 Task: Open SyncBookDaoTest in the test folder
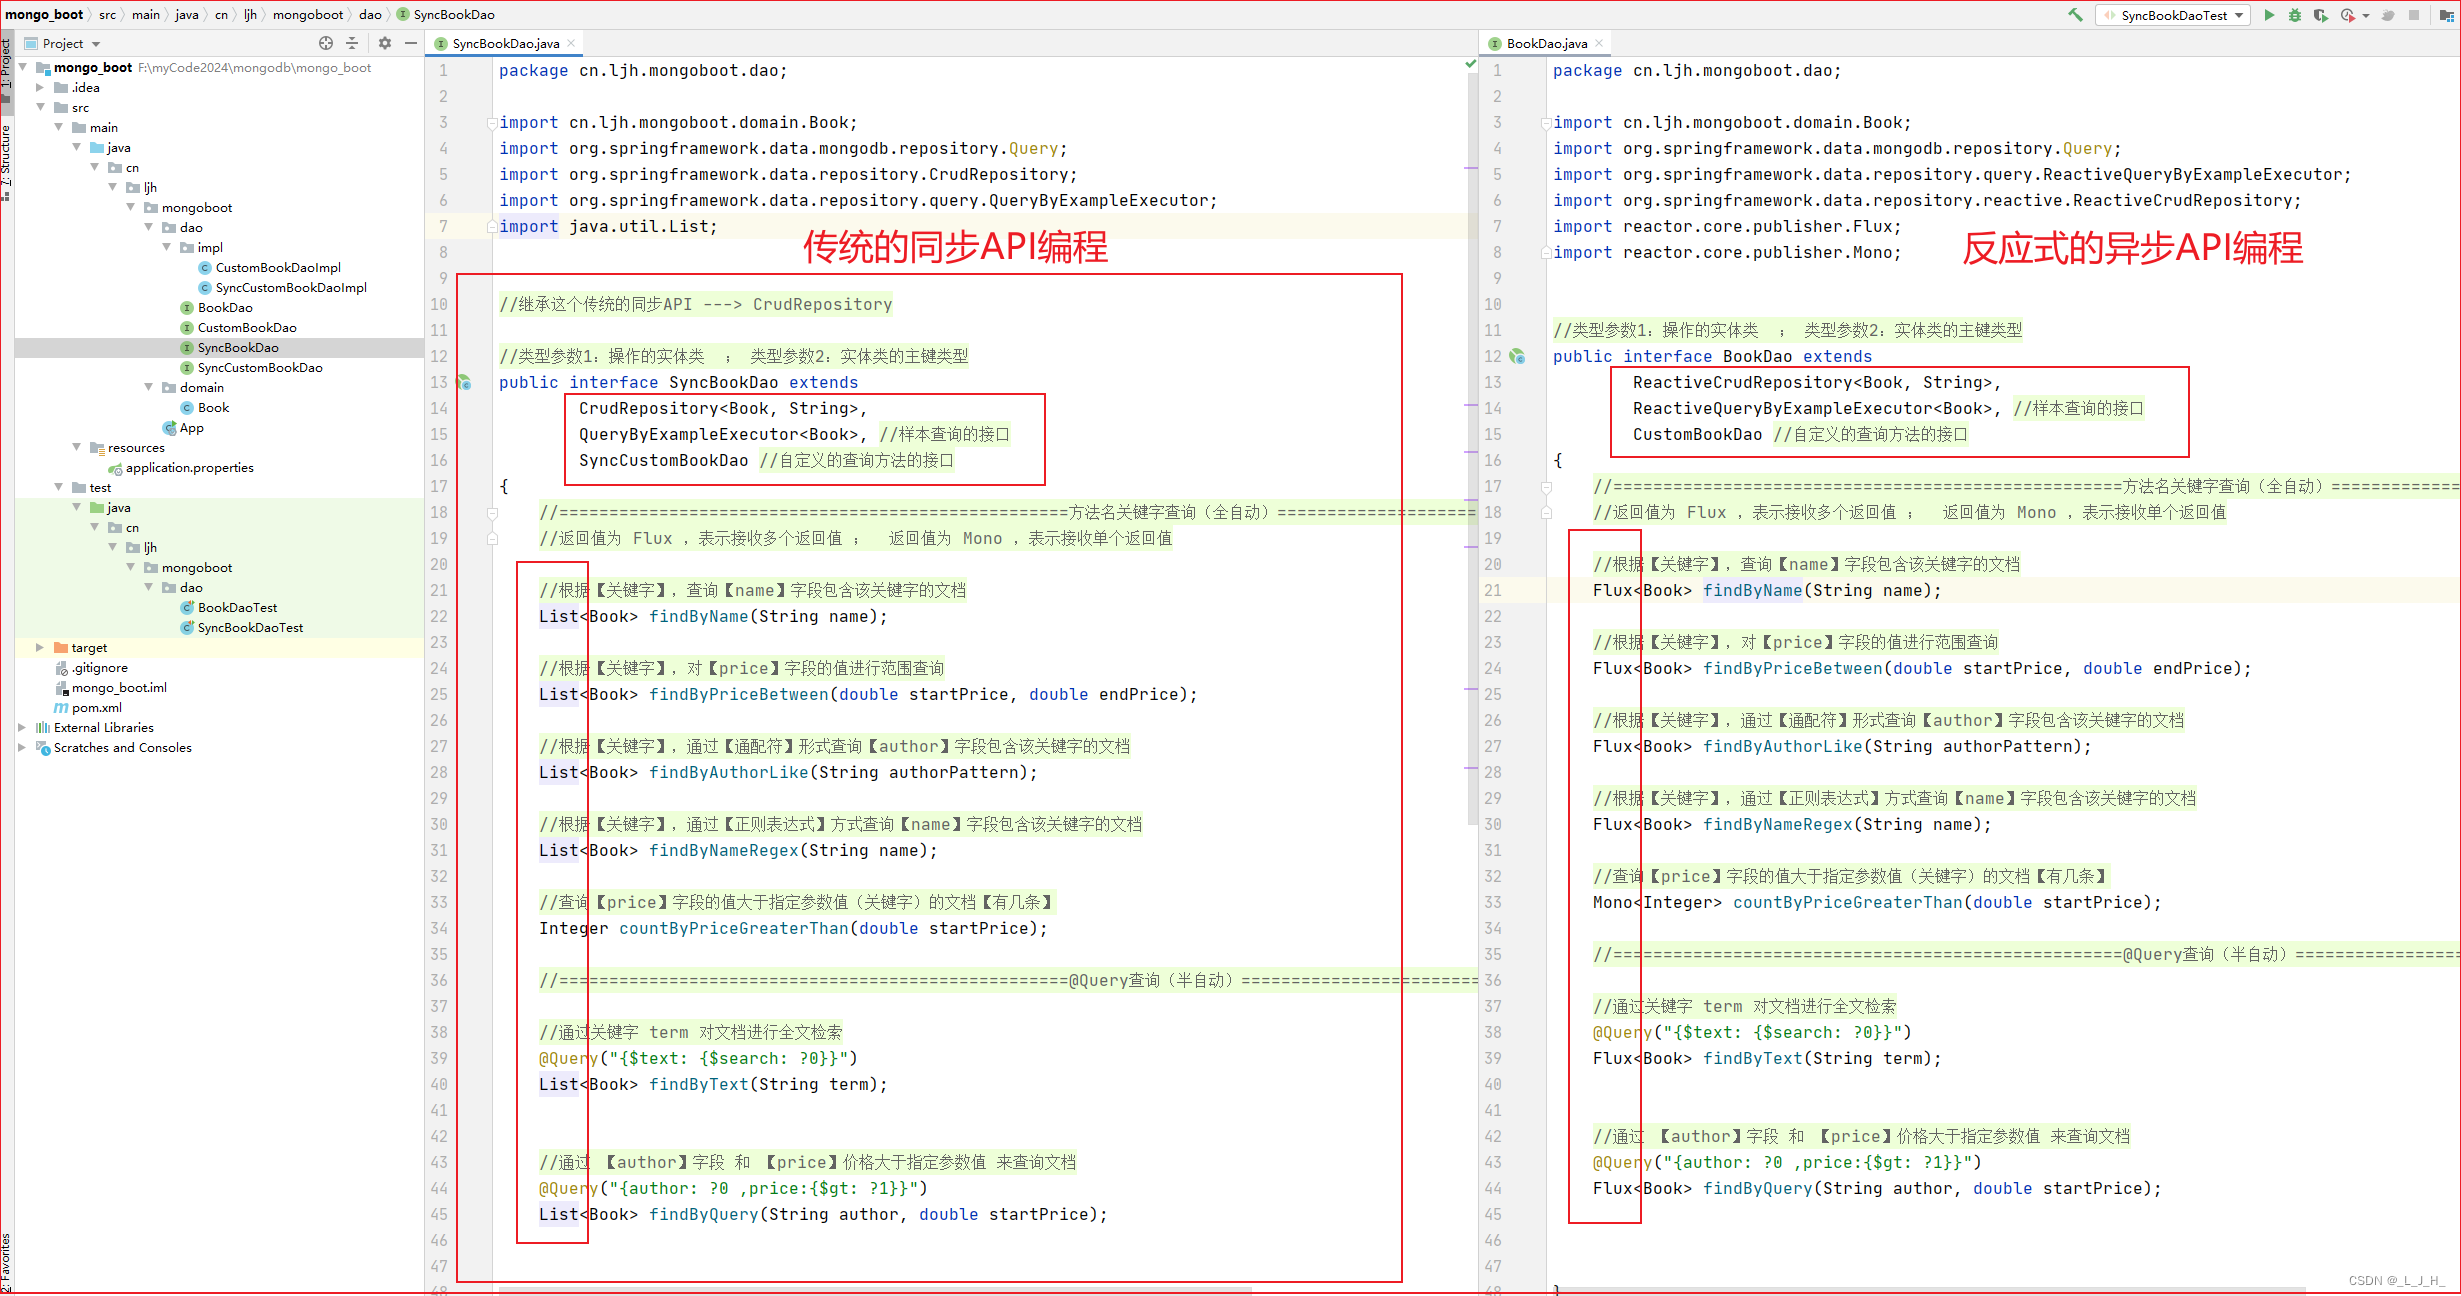242,627
